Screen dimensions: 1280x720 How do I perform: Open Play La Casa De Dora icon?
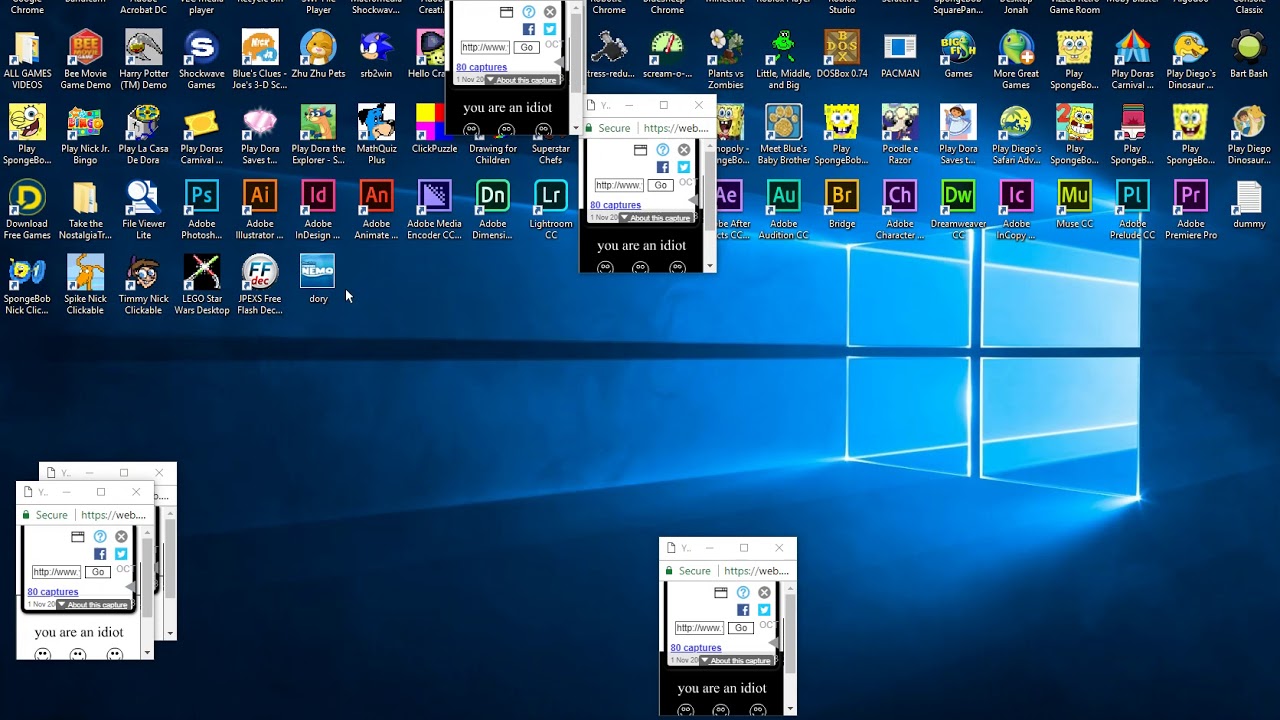point(143,135)
